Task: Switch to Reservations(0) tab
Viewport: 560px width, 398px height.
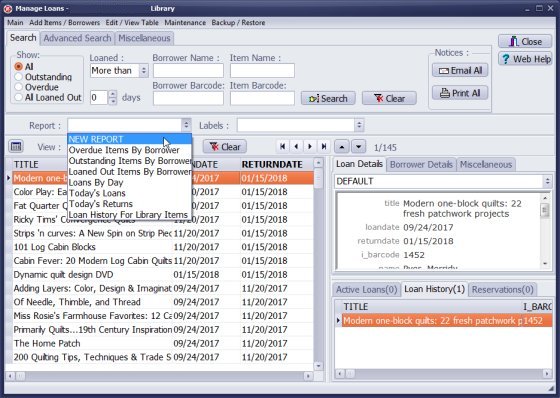Action: 502,289
